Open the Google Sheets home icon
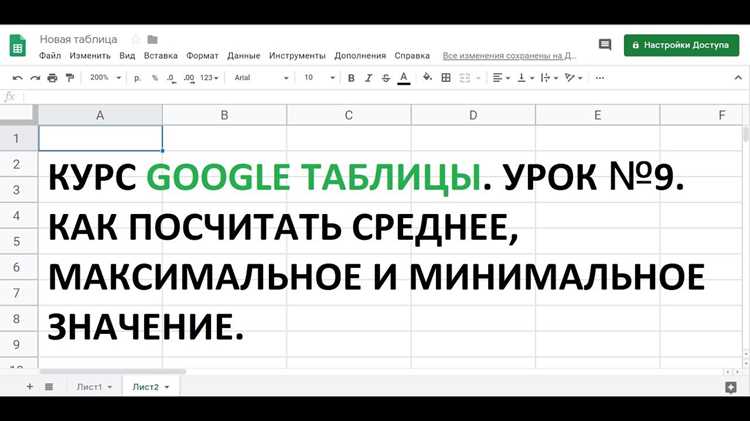 coord(18,45)
